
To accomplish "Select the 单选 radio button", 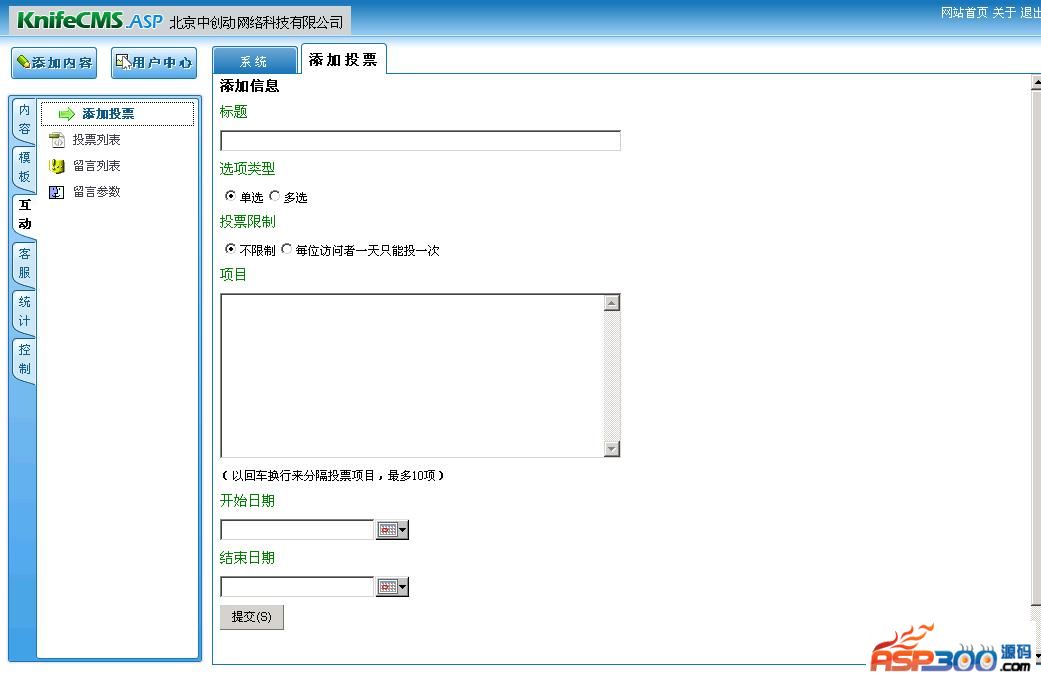I will (230, 195).
